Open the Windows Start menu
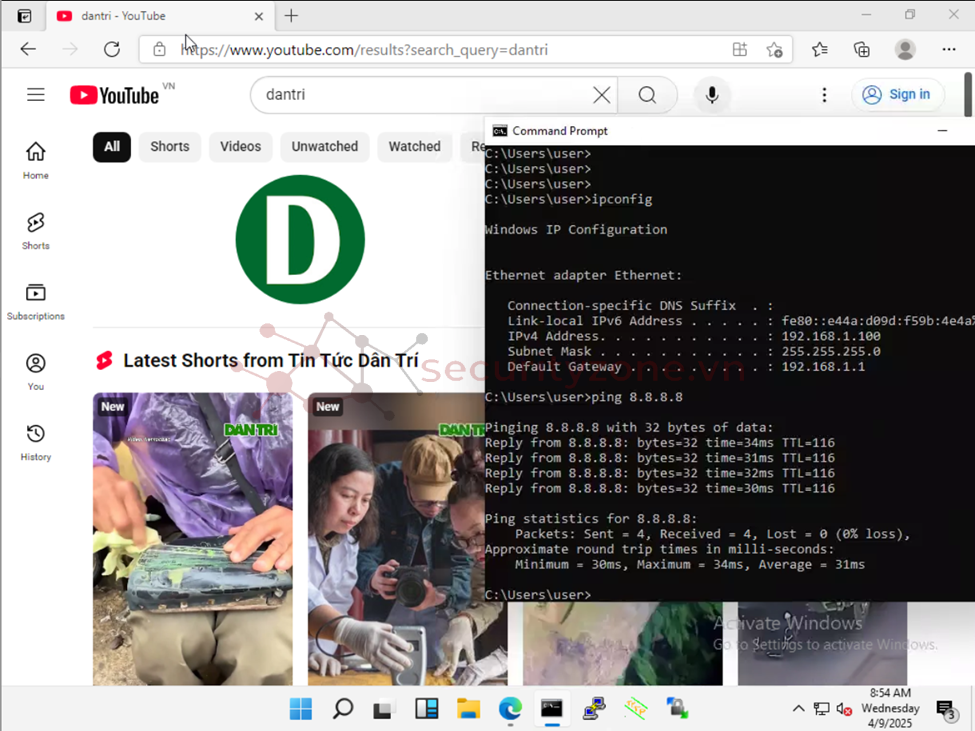 pyautogui.click(x=301, y=708)
